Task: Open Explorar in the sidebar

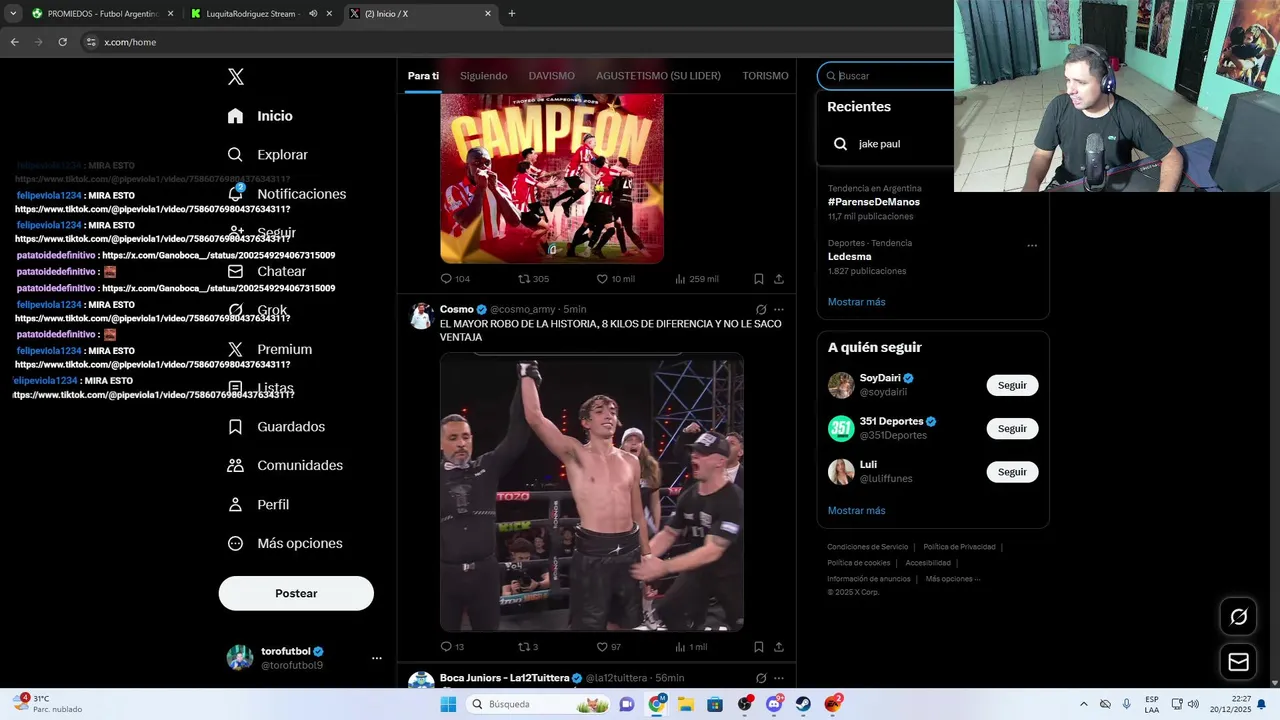Action: [x=267, y=155]
